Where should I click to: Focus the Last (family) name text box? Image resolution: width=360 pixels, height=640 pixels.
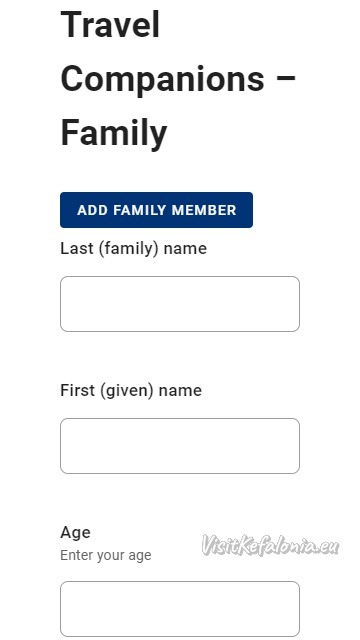180,304
